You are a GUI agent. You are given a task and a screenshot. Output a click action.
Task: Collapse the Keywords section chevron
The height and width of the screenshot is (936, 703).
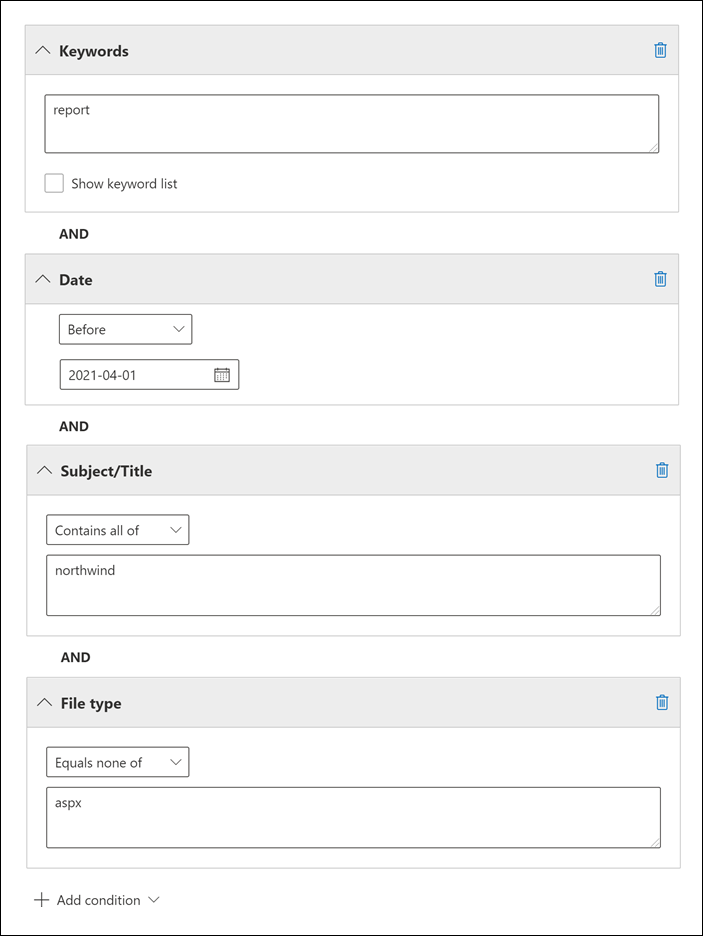click(42, 50)
